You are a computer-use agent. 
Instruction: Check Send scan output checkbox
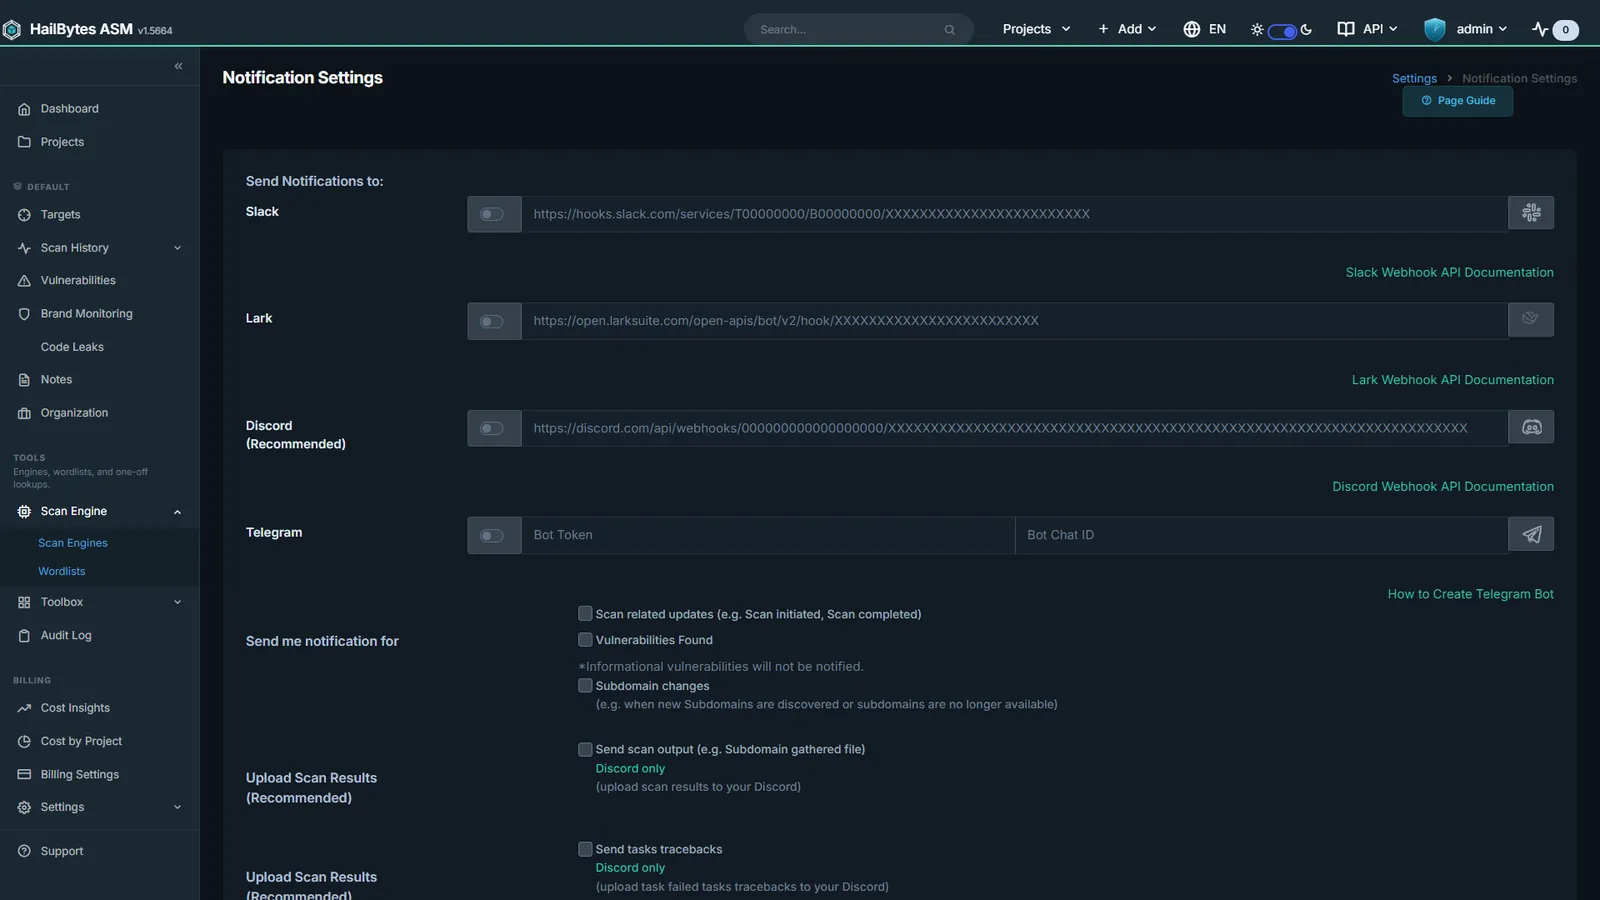coord(585,749)
